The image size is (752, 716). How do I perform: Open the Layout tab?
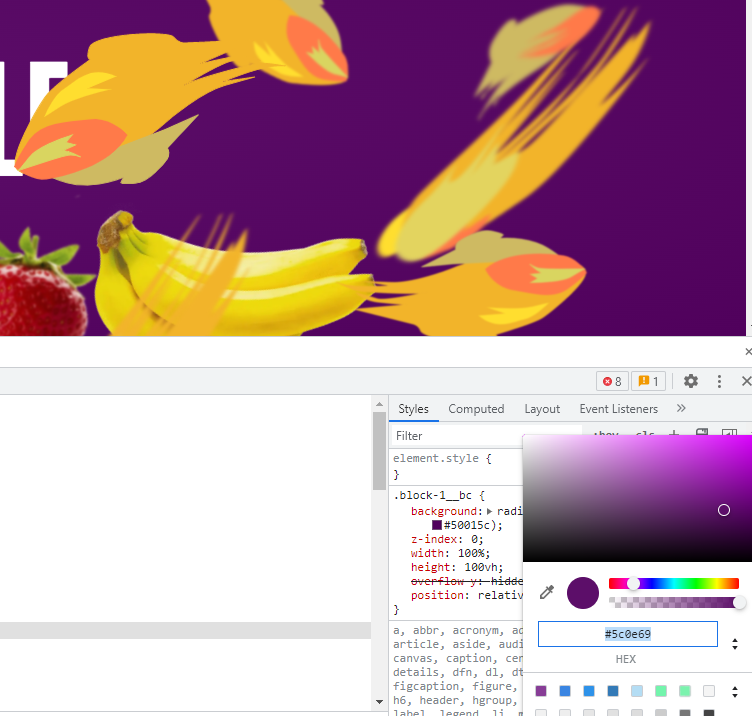click(542, 409)
